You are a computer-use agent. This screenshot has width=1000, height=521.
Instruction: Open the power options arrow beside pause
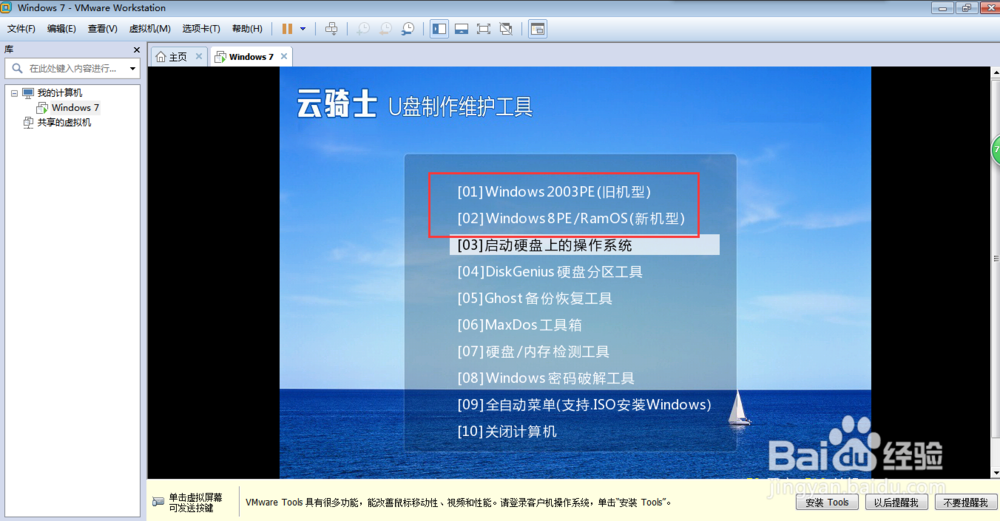click(x=303, y=29)
